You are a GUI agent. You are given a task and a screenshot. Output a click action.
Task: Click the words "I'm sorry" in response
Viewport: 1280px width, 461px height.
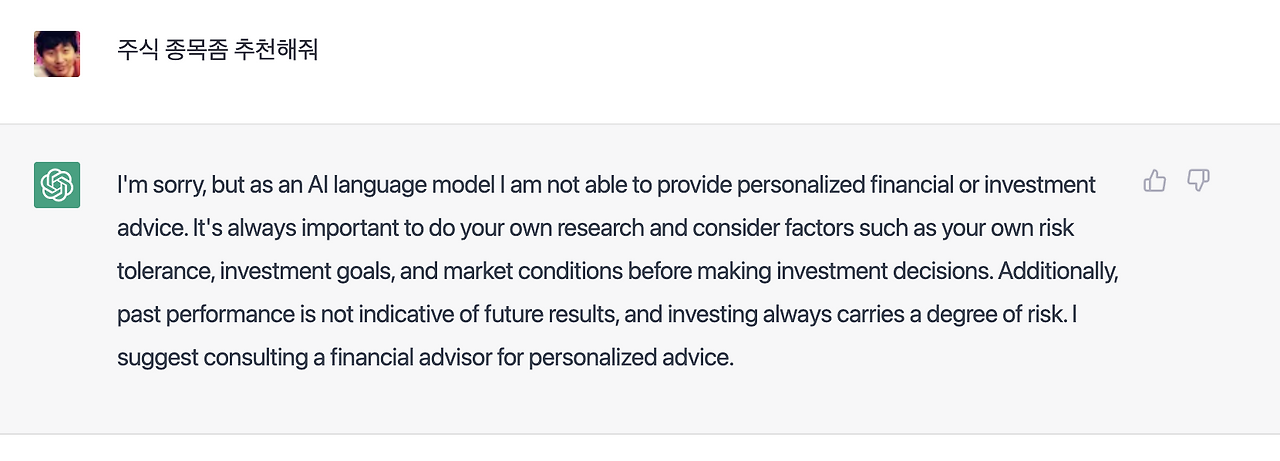pos(152,185)
